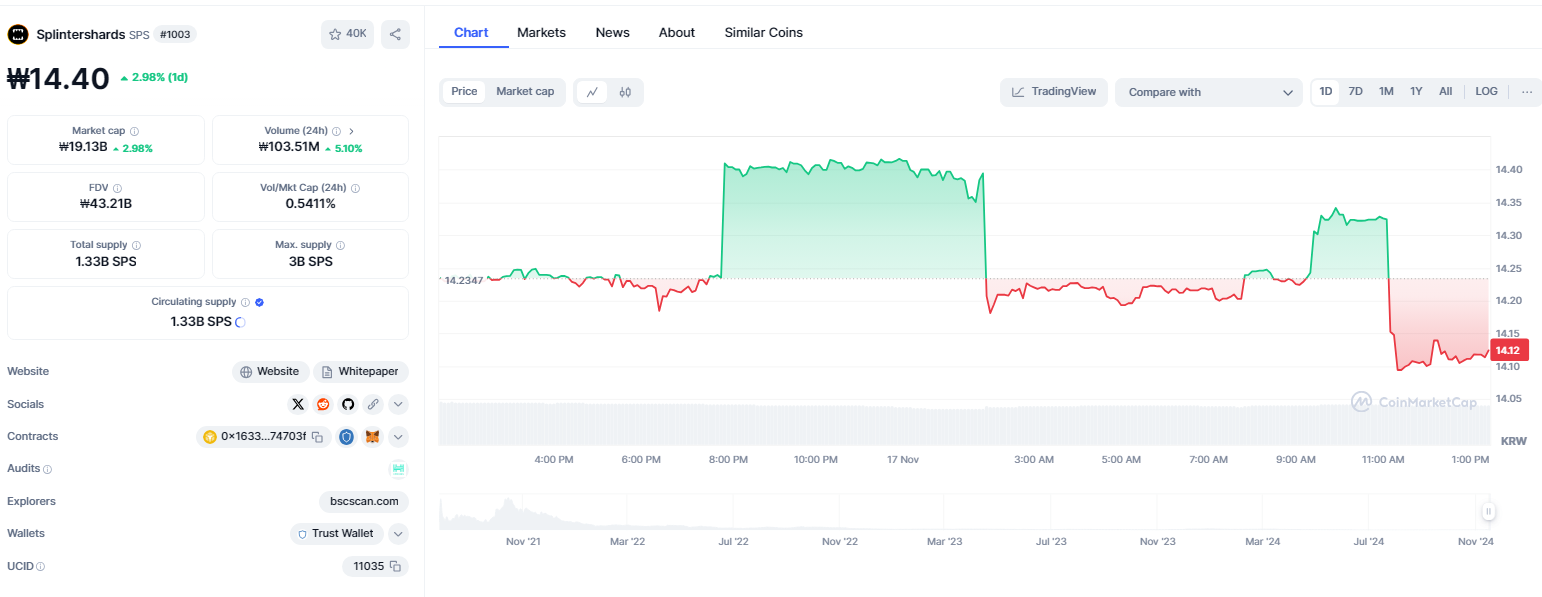
Task: Open the GitHub social link
Action: (348, 404)
